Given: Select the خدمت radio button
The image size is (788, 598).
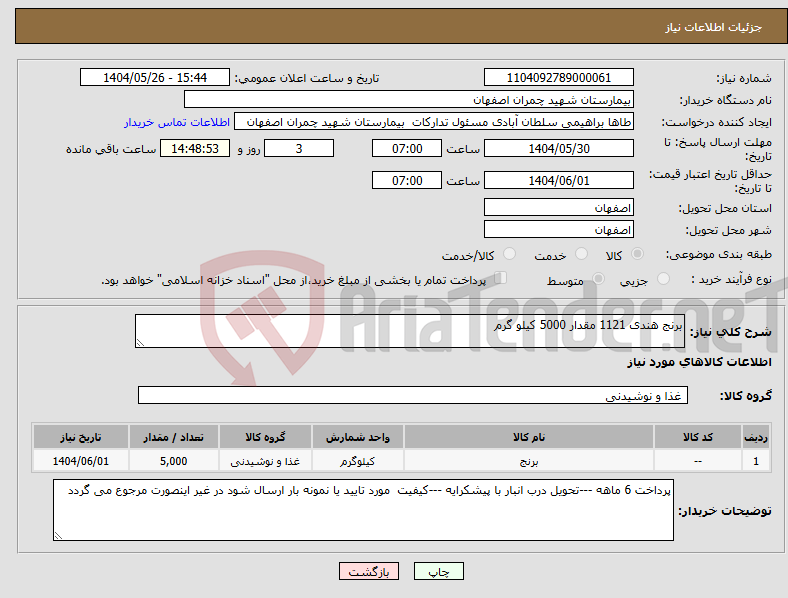Looking at the screenshot, I should [x=581, y=254].
